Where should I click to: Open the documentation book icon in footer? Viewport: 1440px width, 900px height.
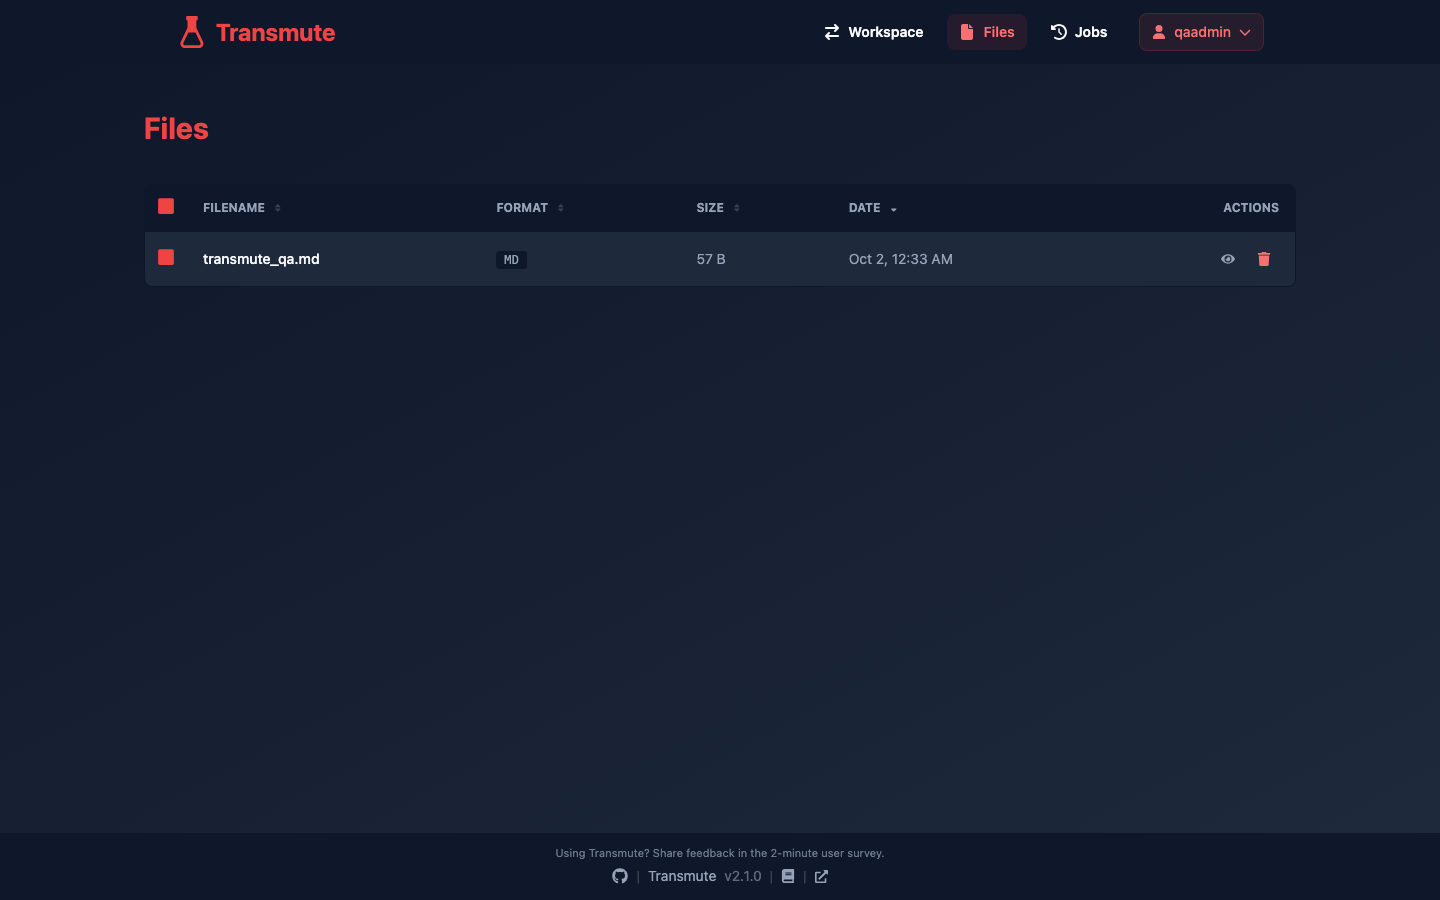pos(788,876)
